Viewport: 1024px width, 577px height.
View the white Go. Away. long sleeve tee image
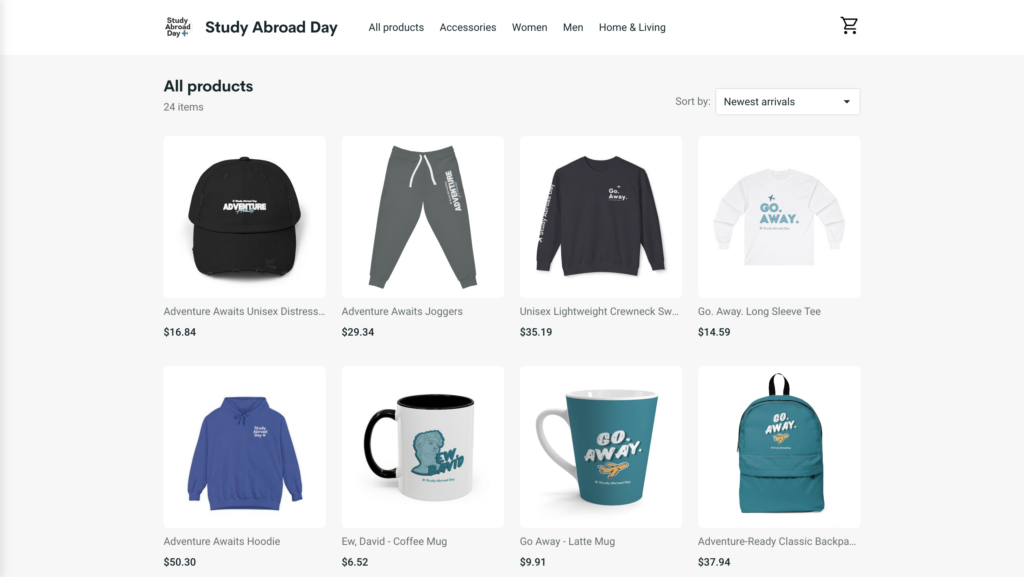(779, 217)
